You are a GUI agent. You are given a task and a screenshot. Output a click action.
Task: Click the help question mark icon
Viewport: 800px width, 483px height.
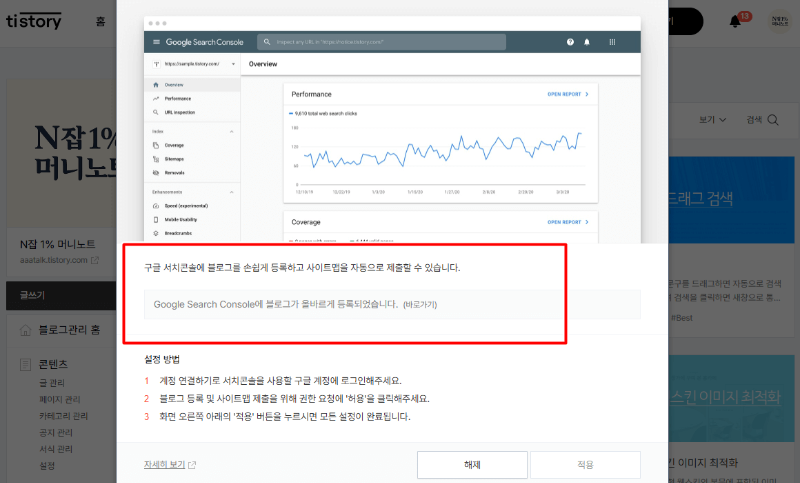click(x=570, y=42)
